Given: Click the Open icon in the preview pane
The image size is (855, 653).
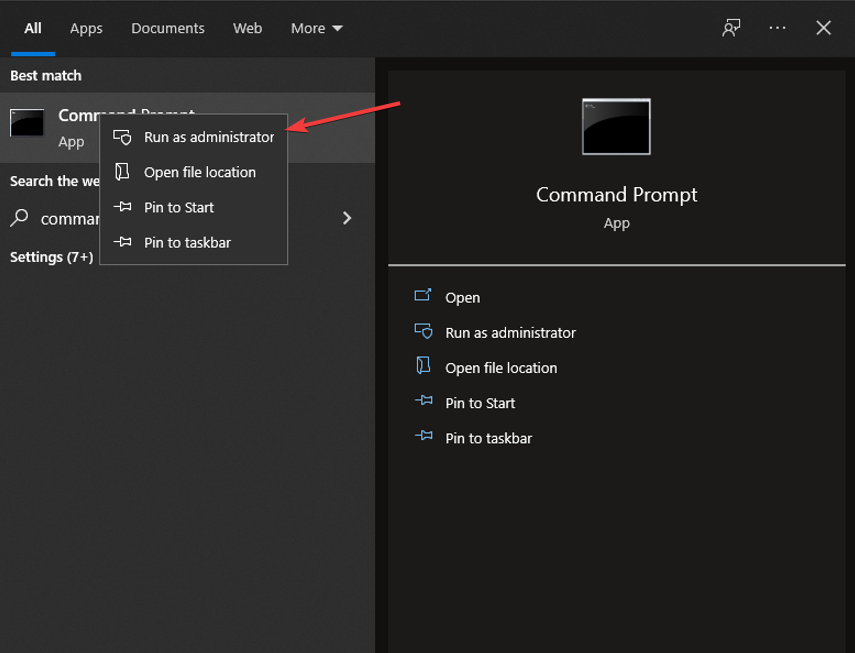Looking at the screenshot, I should pyautogui.click(x=423, y=297).
